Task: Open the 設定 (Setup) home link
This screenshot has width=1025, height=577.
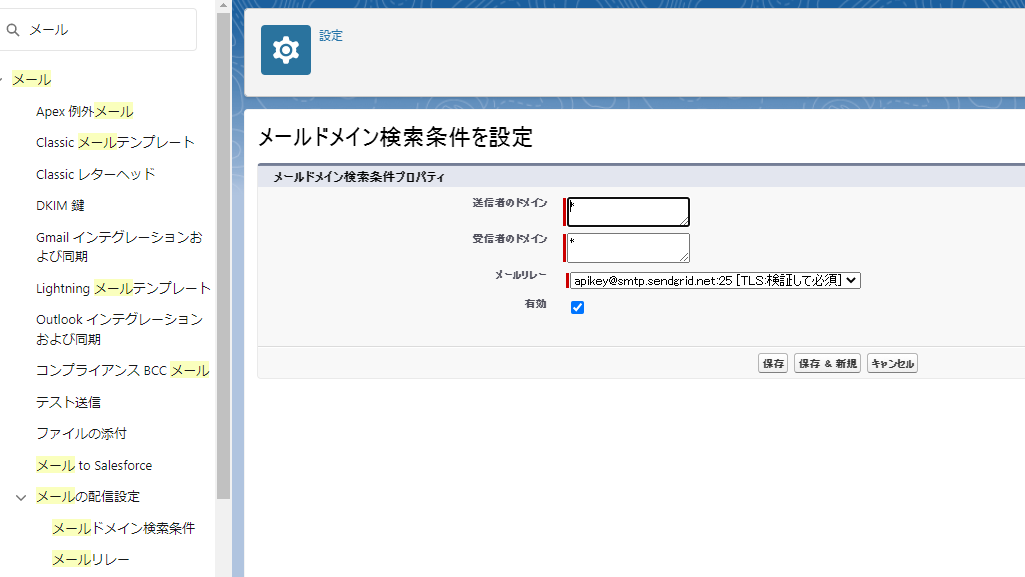Action: click(330, 35)
